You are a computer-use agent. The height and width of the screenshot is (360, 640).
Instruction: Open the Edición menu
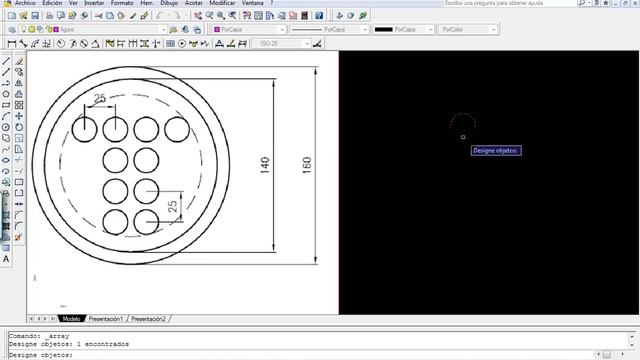53,3
